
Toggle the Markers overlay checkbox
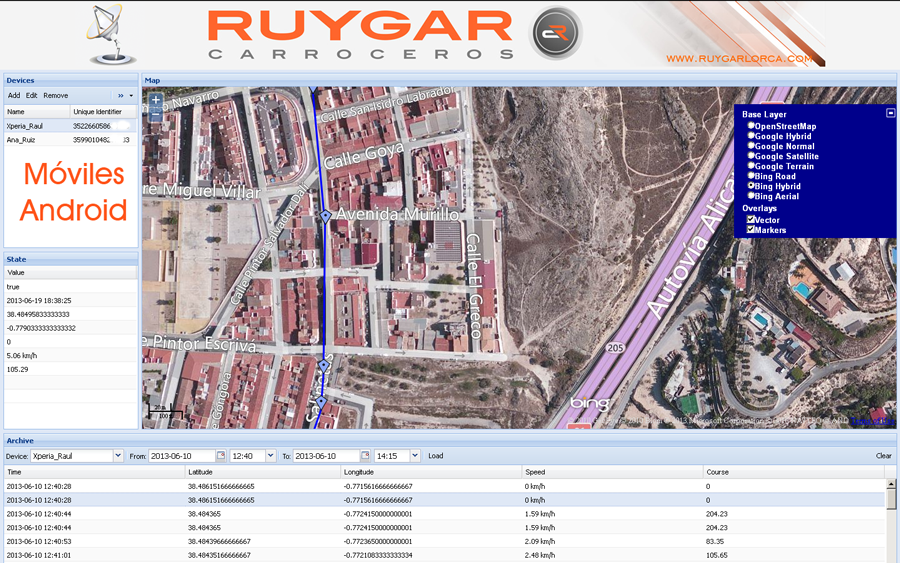pyautogui.click(x=751, y=230)
